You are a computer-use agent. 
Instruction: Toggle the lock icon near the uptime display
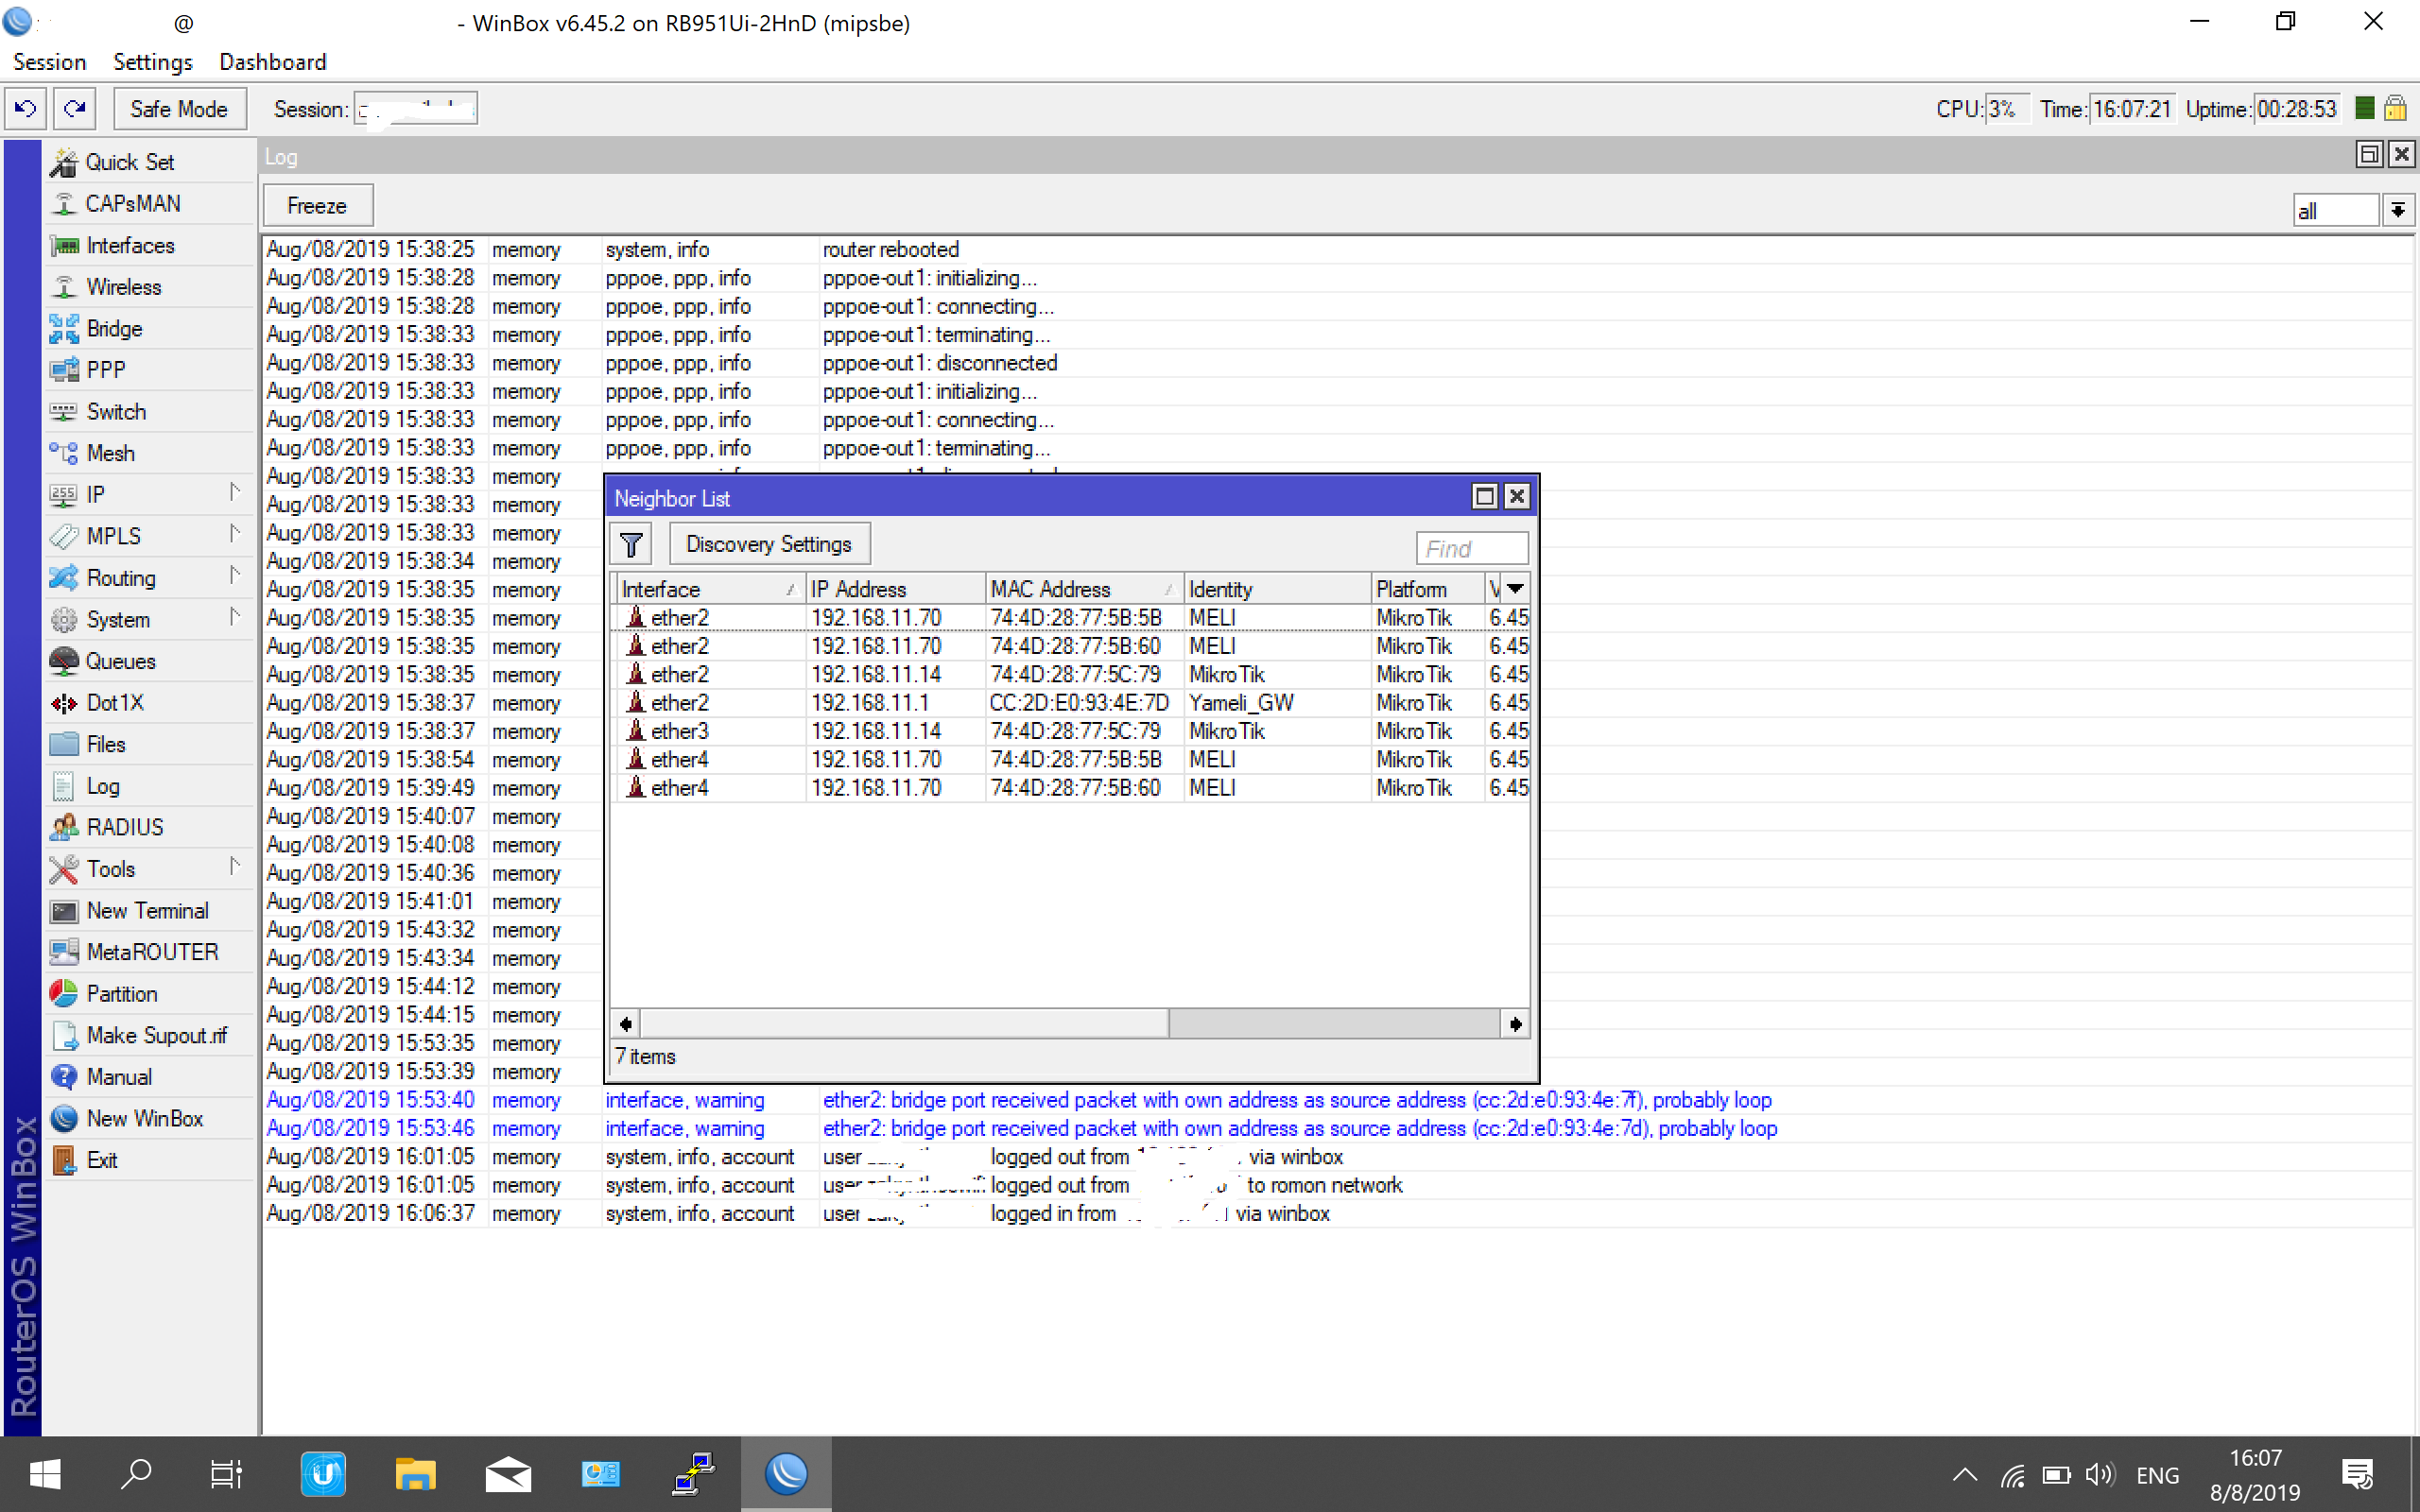(x=2395, y=108)
